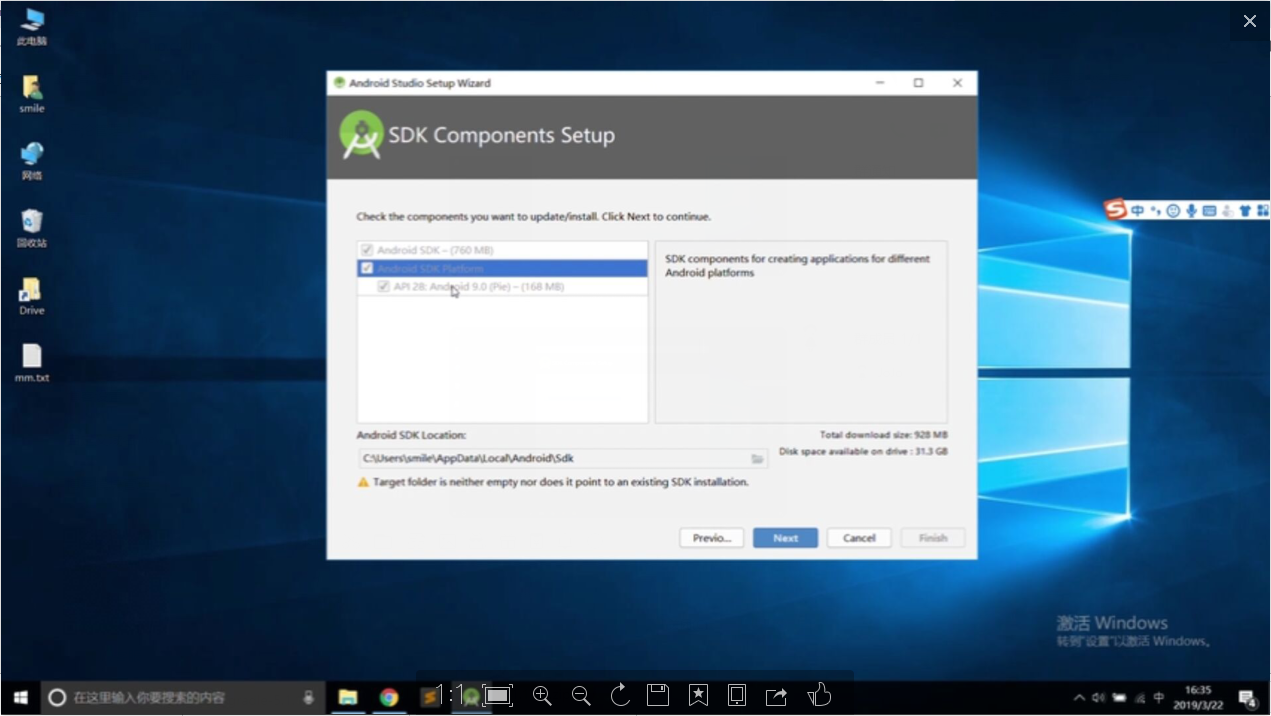
Task: Click the Sogou S logo on the IME bar
Action: tap(1116, 209)
